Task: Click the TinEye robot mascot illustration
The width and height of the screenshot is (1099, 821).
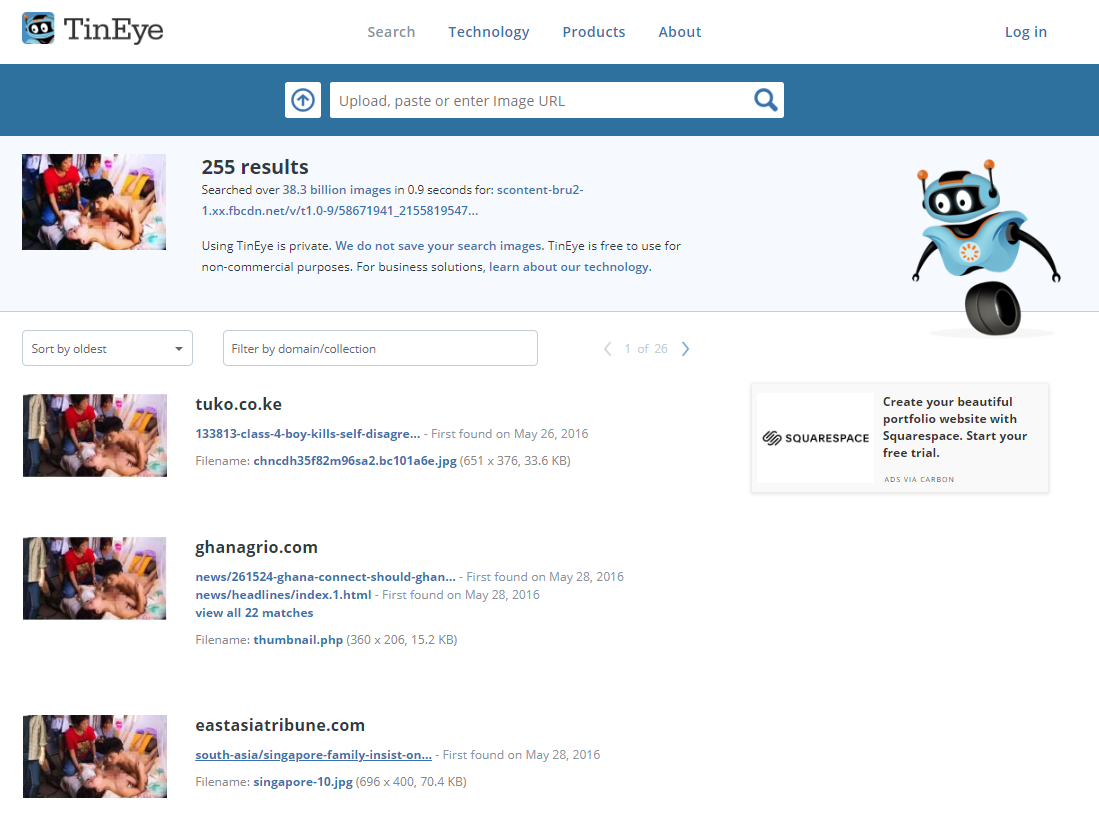Action: click(x=987, y=247)
